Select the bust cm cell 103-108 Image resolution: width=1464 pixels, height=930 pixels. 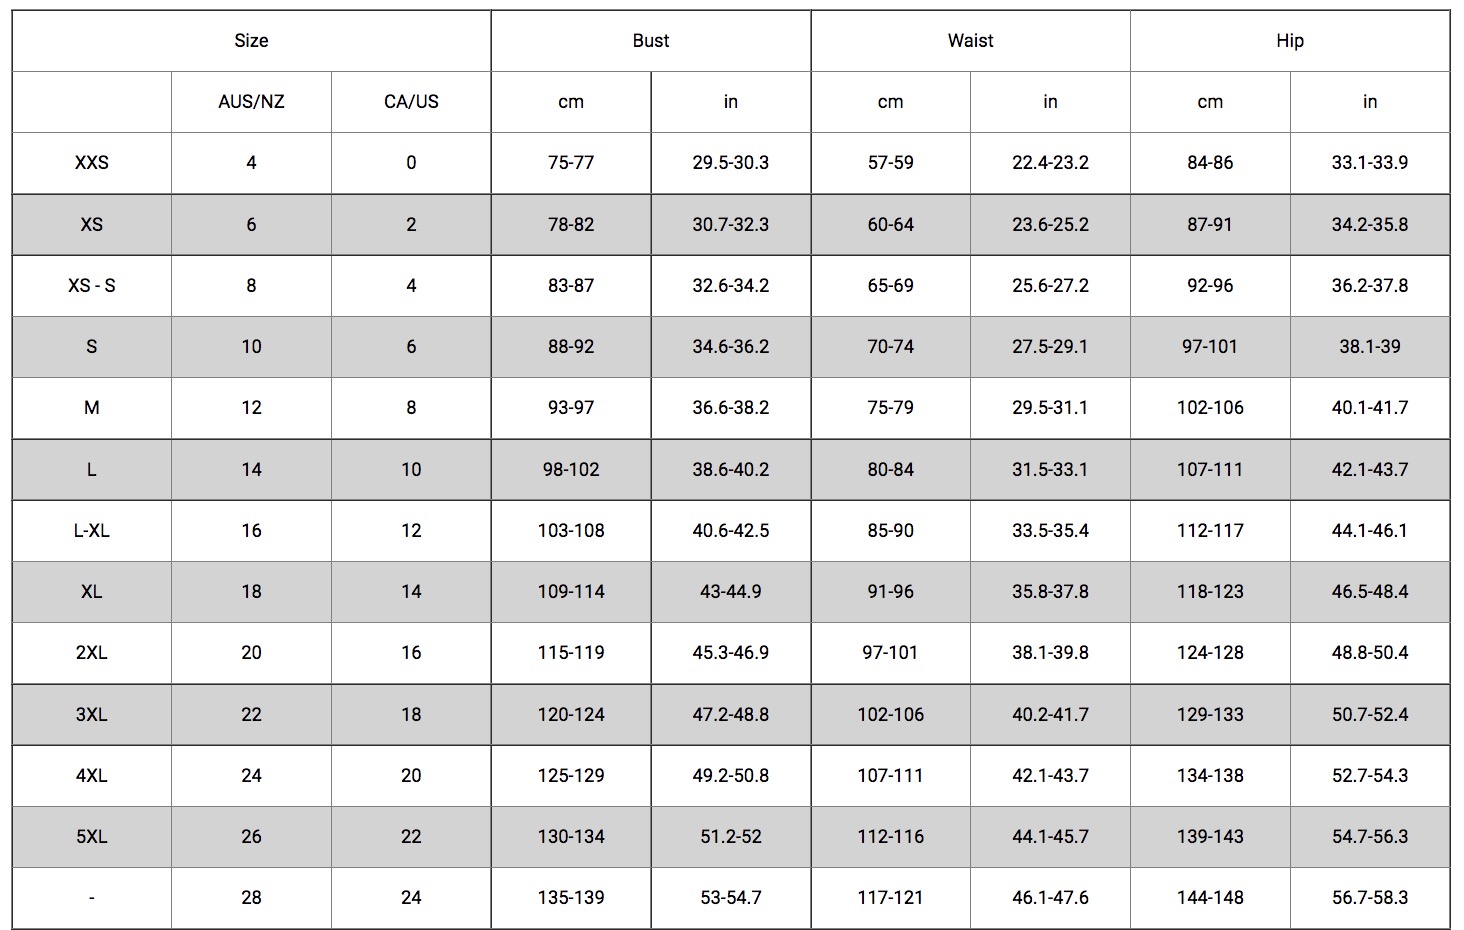(x=571, y=531)
